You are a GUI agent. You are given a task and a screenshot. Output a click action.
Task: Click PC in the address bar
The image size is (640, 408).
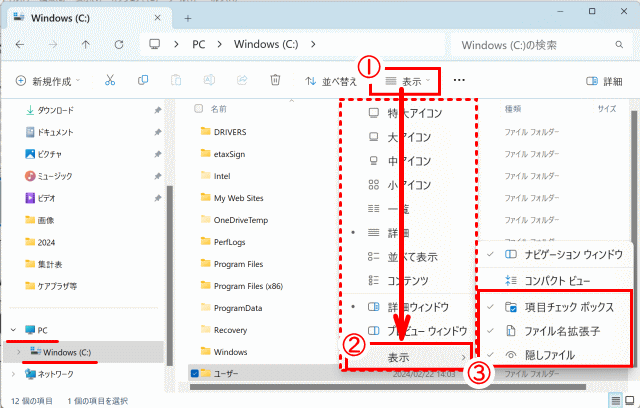tap(199, 44)
